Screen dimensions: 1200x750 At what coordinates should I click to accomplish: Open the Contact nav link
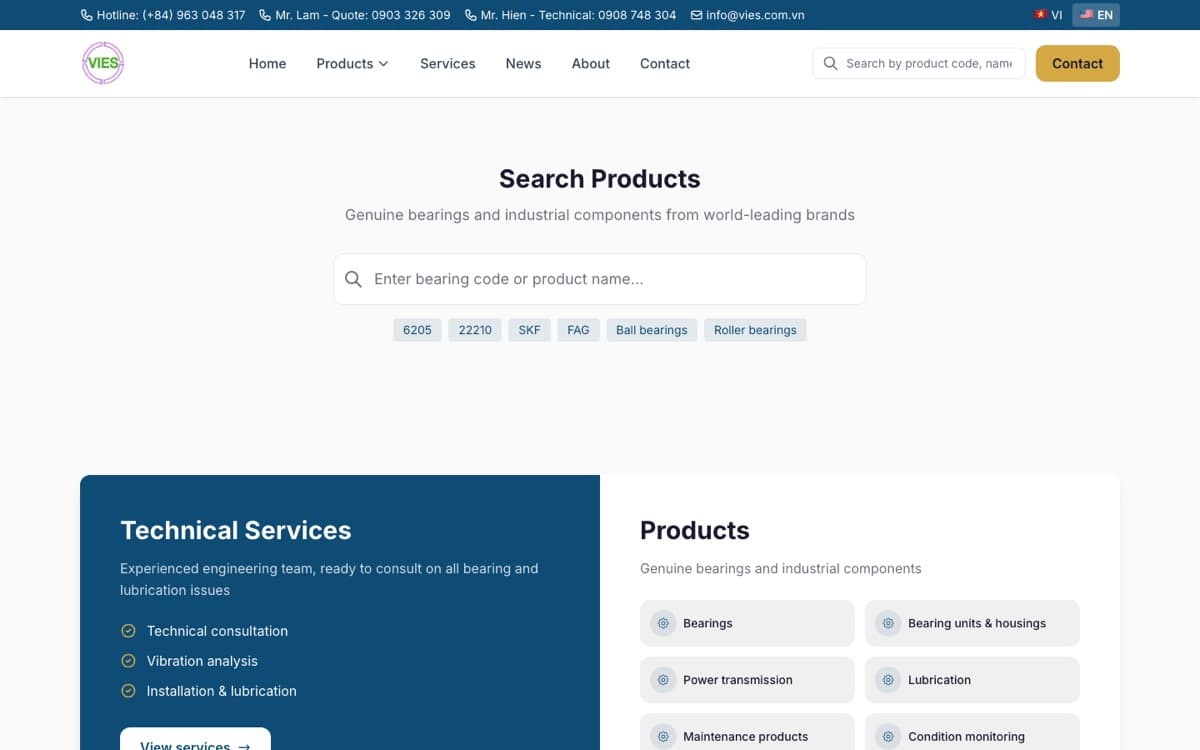click(x=665, y=63)
